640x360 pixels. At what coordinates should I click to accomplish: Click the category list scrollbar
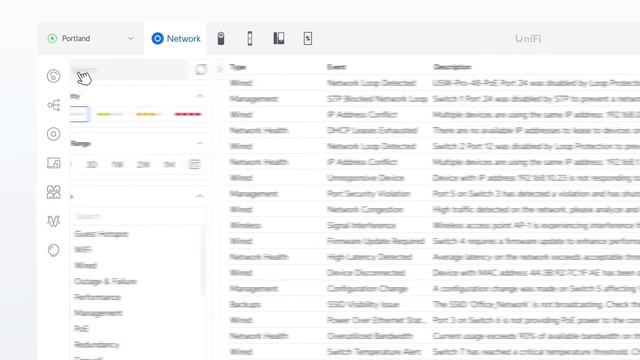203,261
